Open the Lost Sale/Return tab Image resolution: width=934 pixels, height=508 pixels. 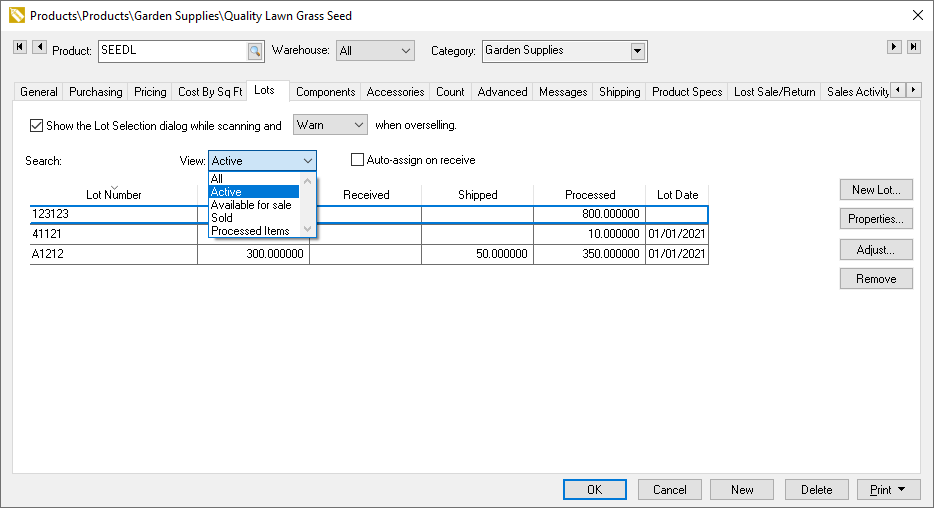(774, 92)
